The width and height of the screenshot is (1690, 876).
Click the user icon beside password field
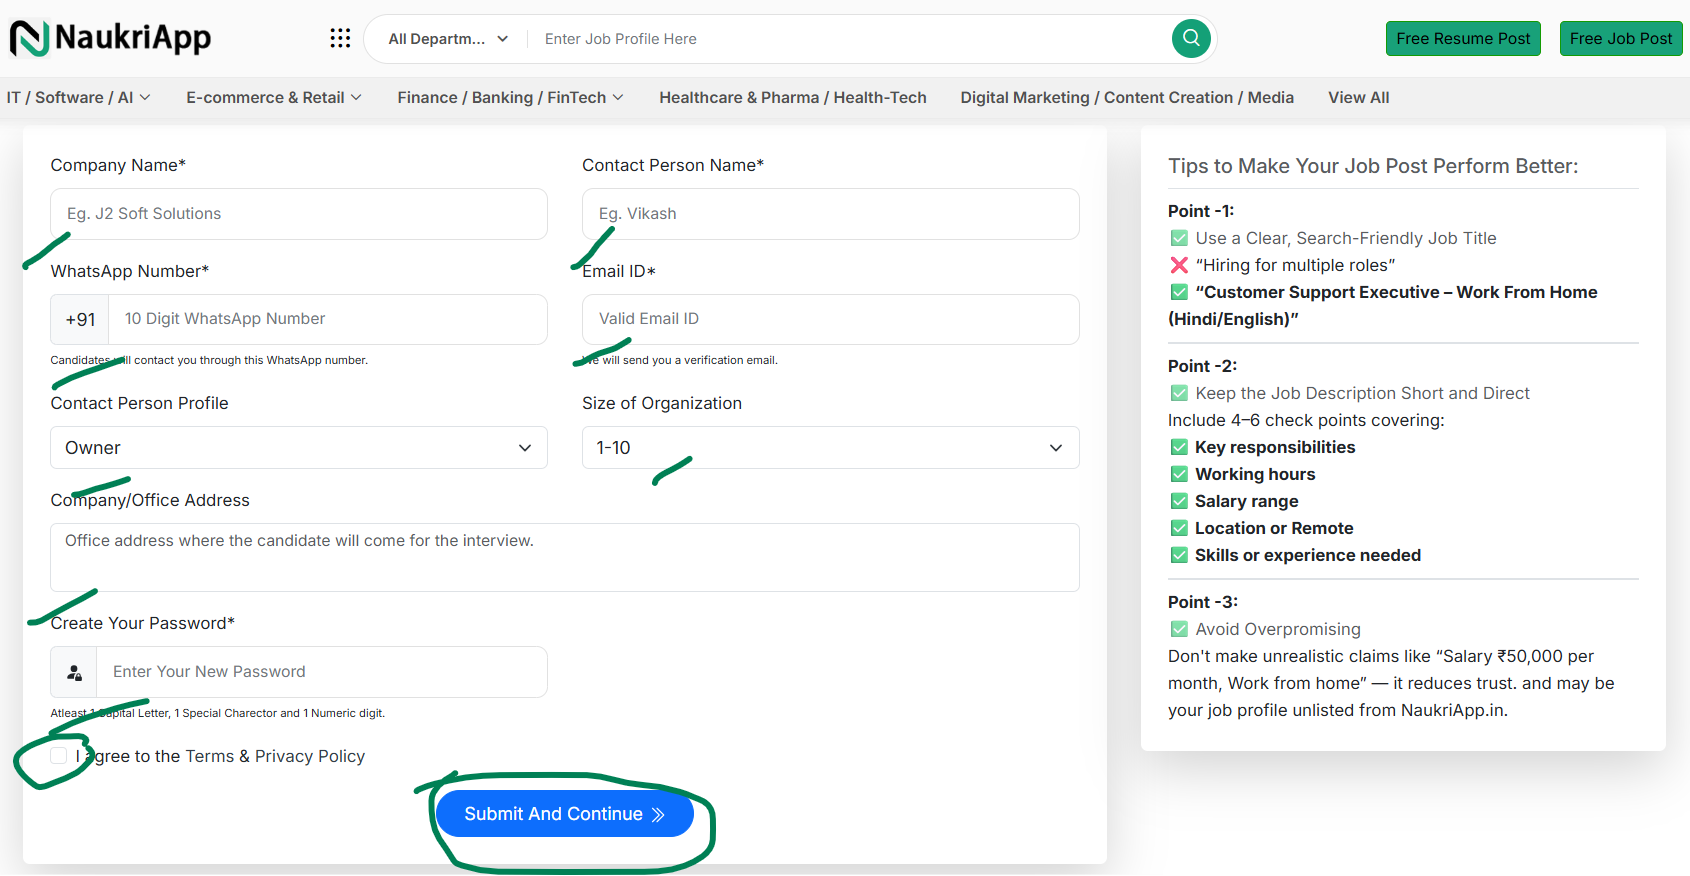coord(74,673)
